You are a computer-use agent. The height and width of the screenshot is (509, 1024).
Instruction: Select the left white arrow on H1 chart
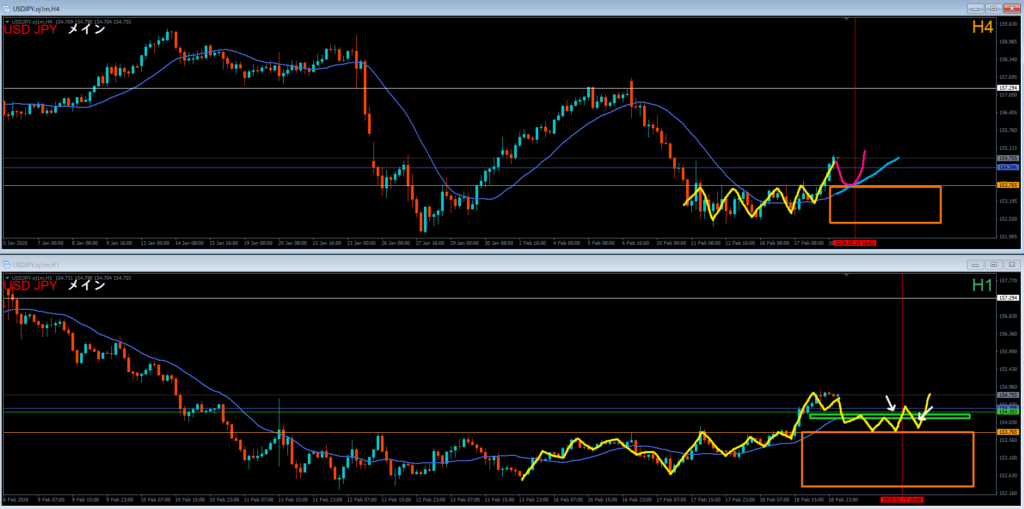(890, 402)
